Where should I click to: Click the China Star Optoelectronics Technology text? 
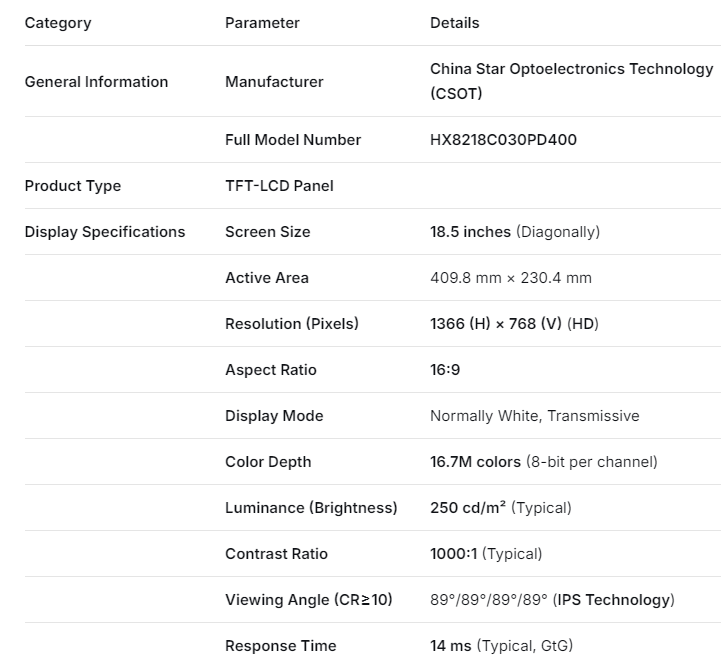571,70
